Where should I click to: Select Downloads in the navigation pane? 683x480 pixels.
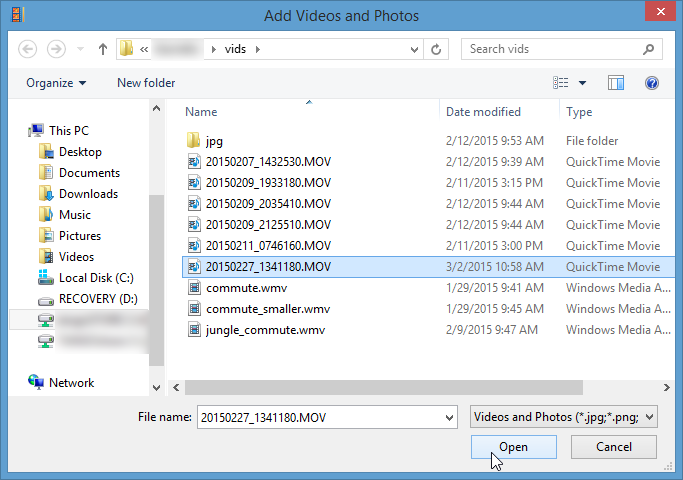[x=88, y=194]
